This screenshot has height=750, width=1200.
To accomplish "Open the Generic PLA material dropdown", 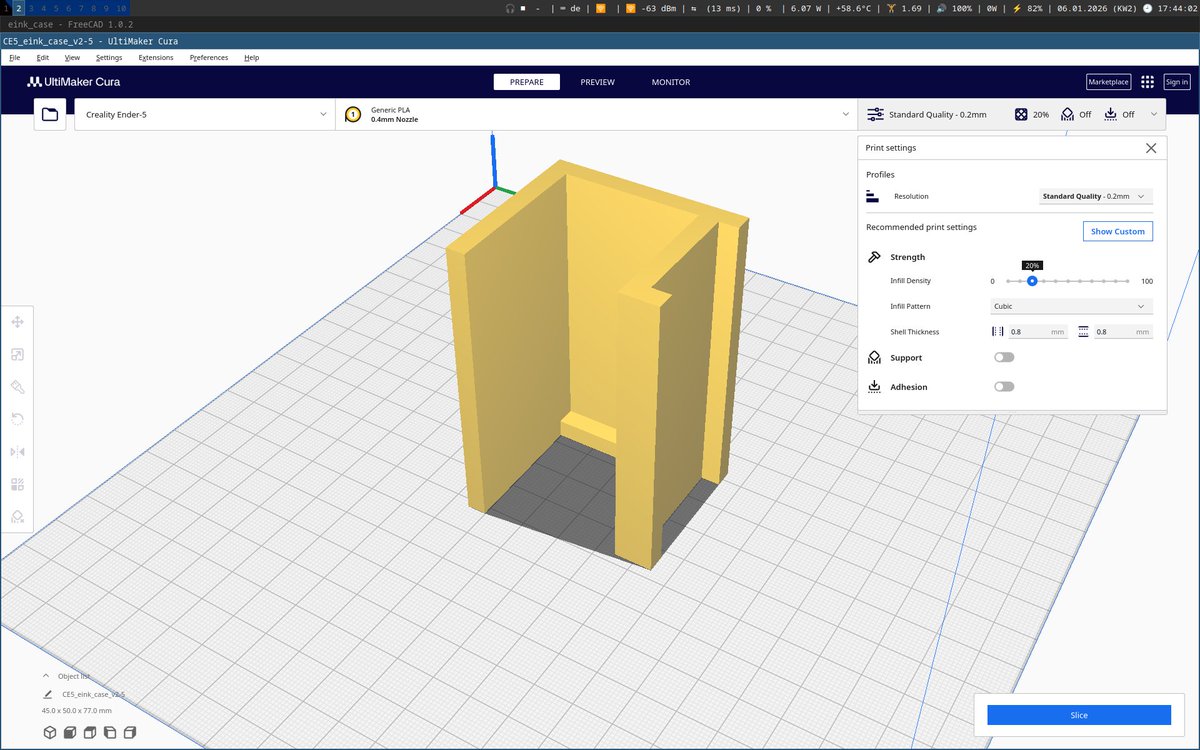I will pyautogui.click(x=596, y=115).
